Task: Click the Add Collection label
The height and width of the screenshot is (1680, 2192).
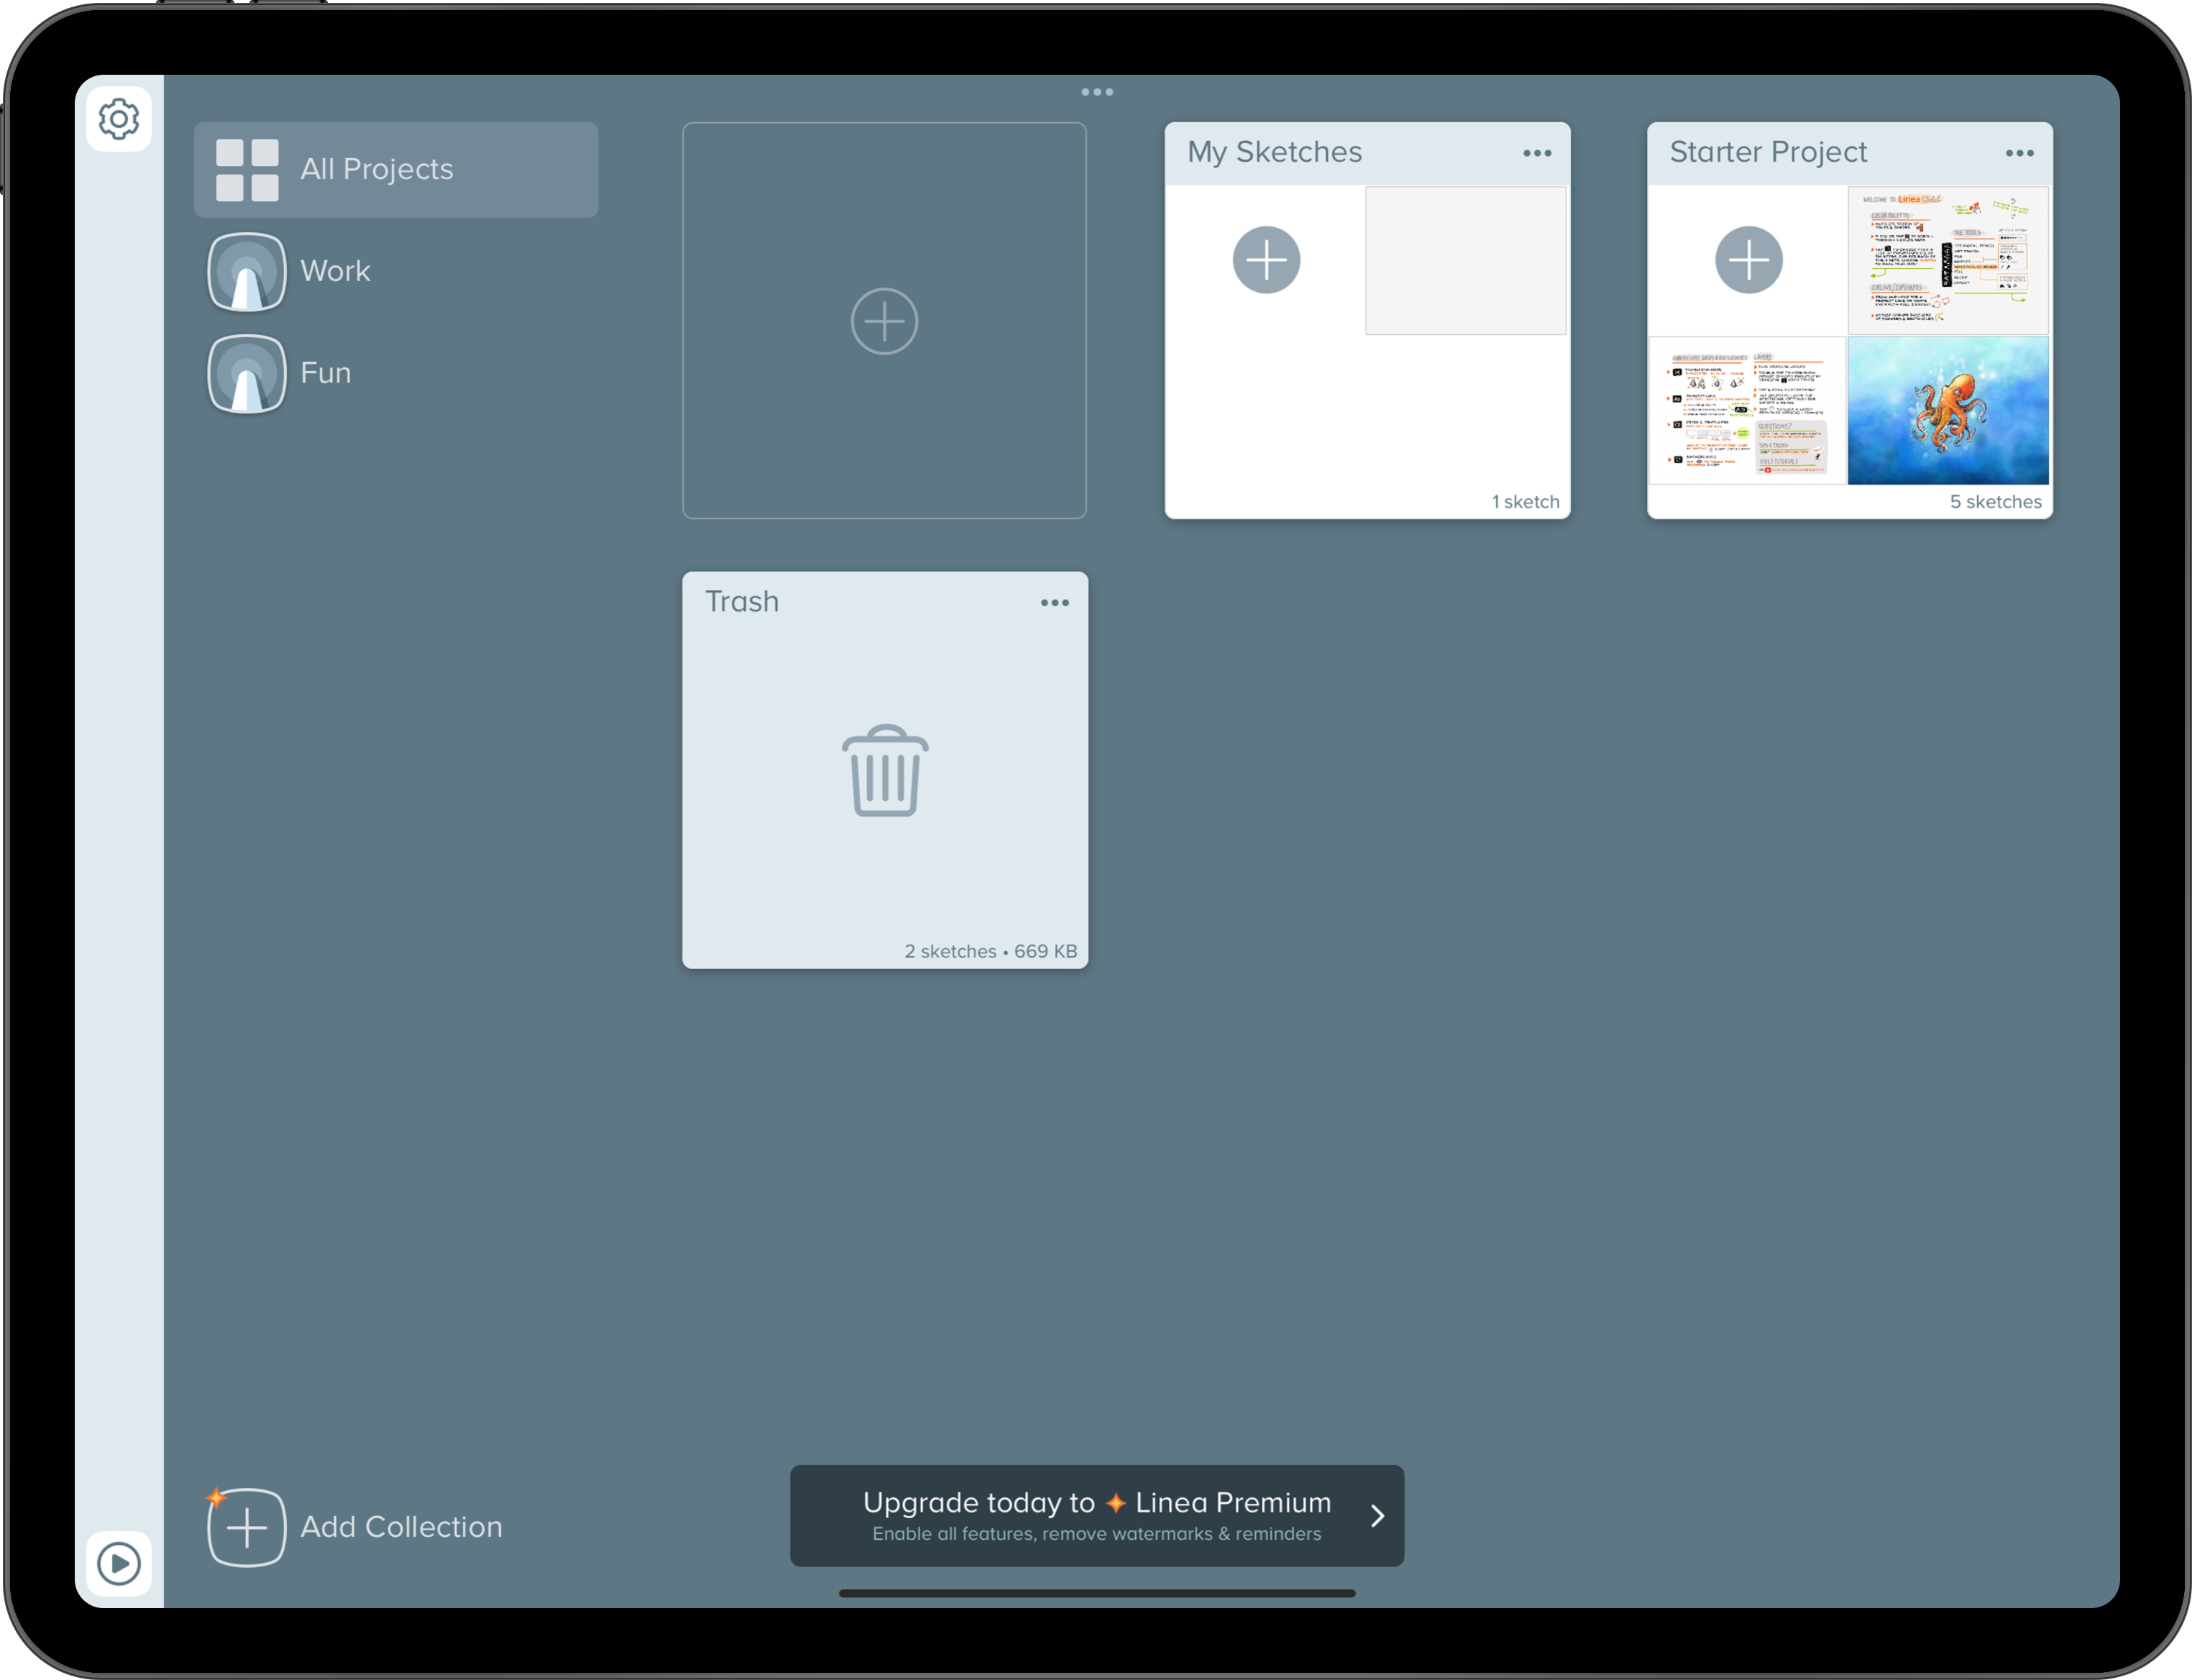Action: [401, 1527]
